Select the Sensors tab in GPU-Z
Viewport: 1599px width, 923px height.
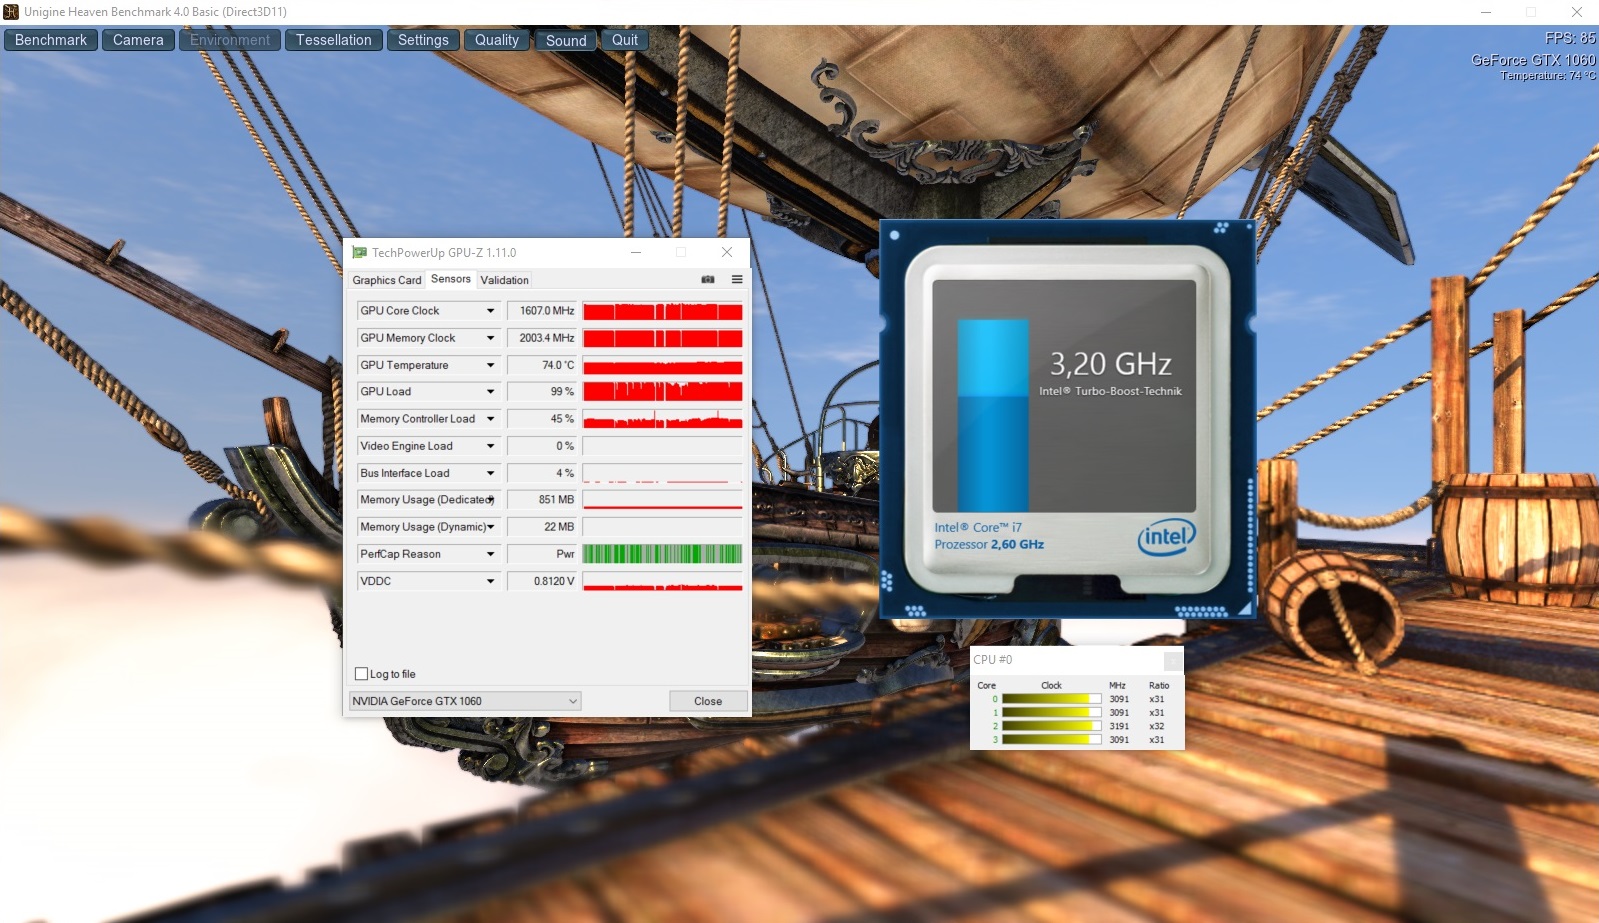(x=451, y=279)
